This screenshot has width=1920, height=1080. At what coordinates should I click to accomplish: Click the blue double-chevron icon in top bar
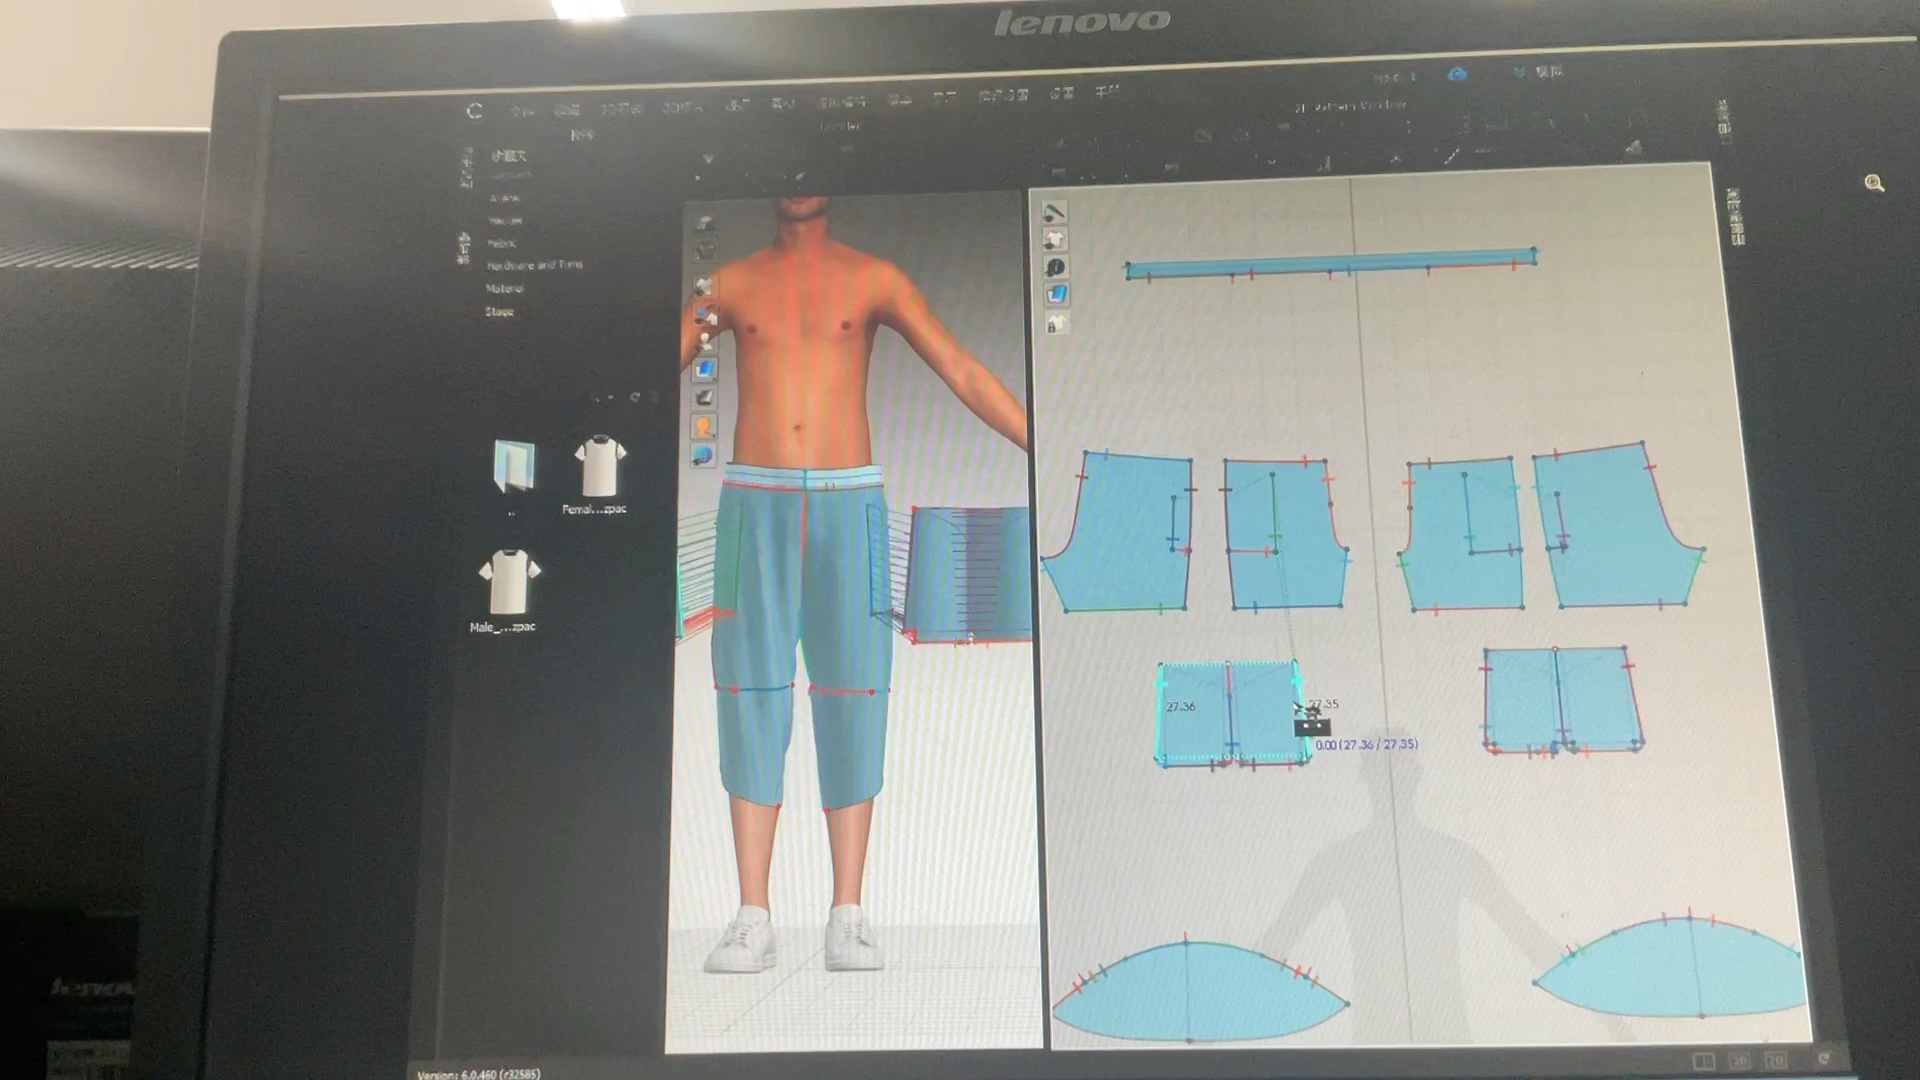coord(1520,72)
